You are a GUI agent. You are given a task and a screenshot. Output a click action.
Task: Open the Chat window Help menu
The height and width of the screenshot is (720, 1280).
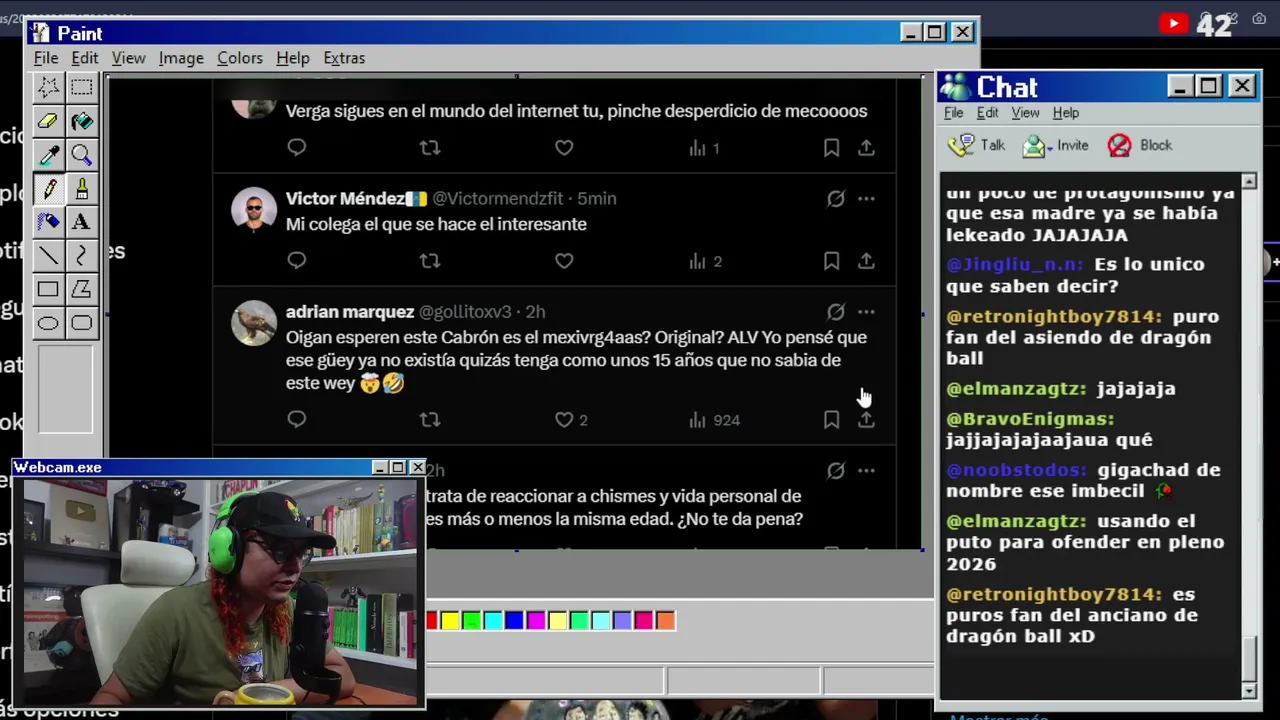[x=1066, y=113]
